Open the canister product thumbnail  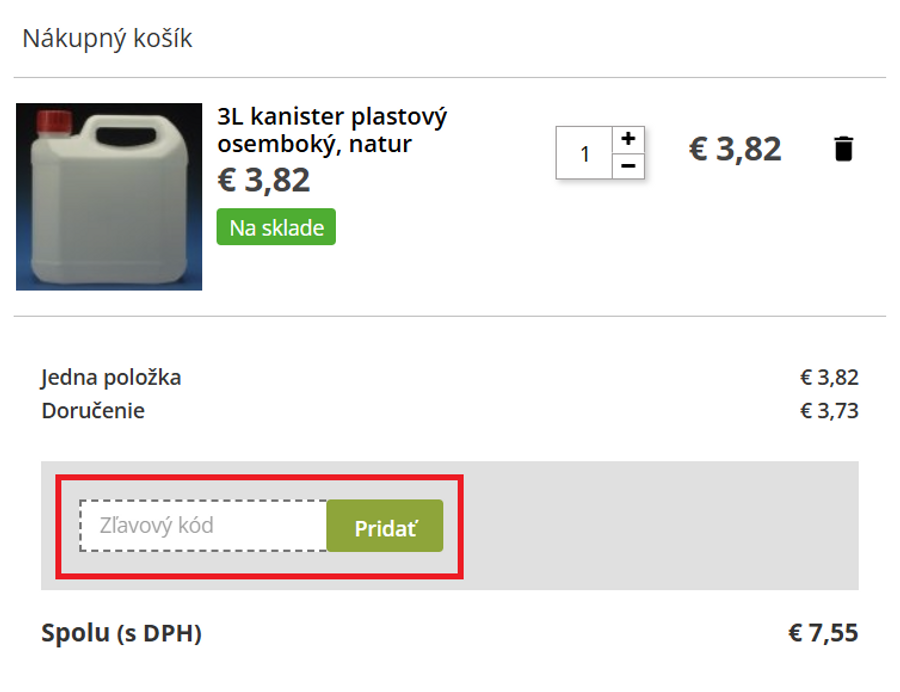(109, 197)
